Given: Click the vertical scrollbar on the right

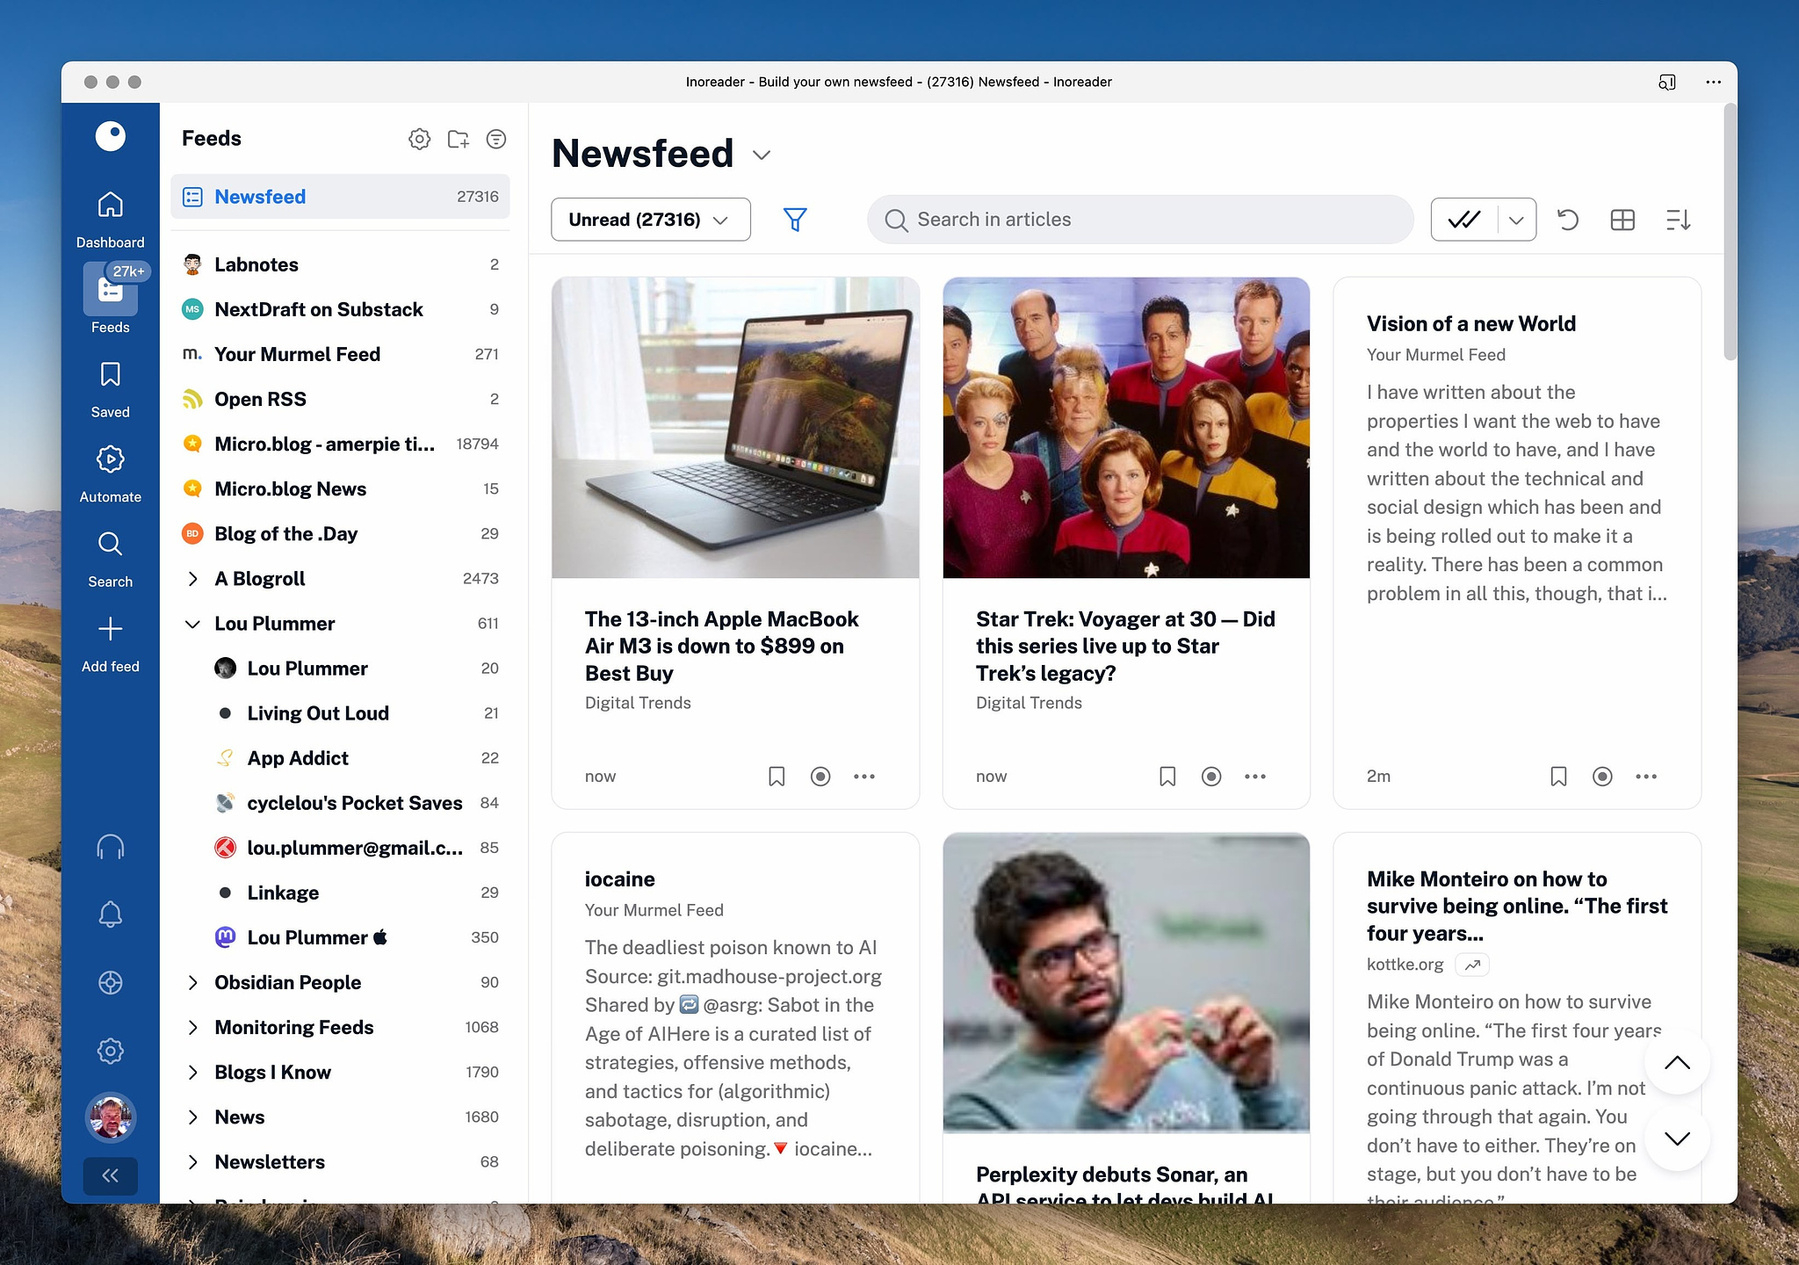Looking at the screenshot, I should (x=1730, y=232).
